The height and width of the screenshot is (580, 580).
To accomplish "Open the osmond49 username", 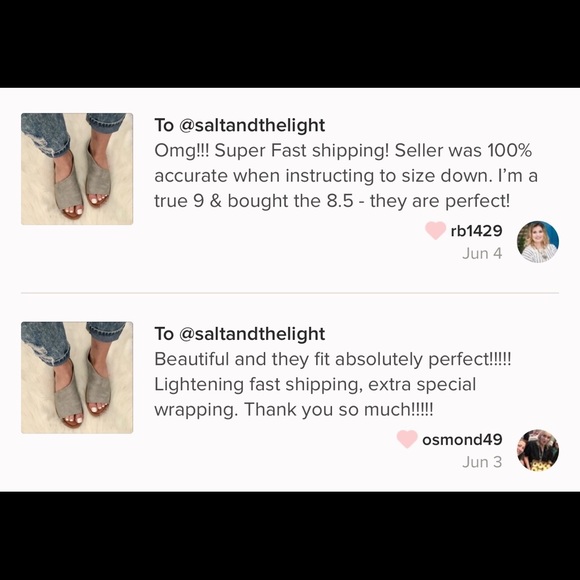I will (x=462, y=439).
